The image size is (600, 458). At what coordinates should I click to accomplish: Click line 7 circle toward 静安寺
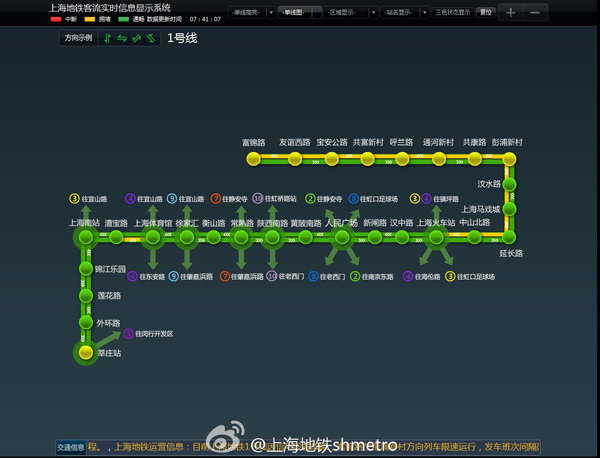click(216, 199)
